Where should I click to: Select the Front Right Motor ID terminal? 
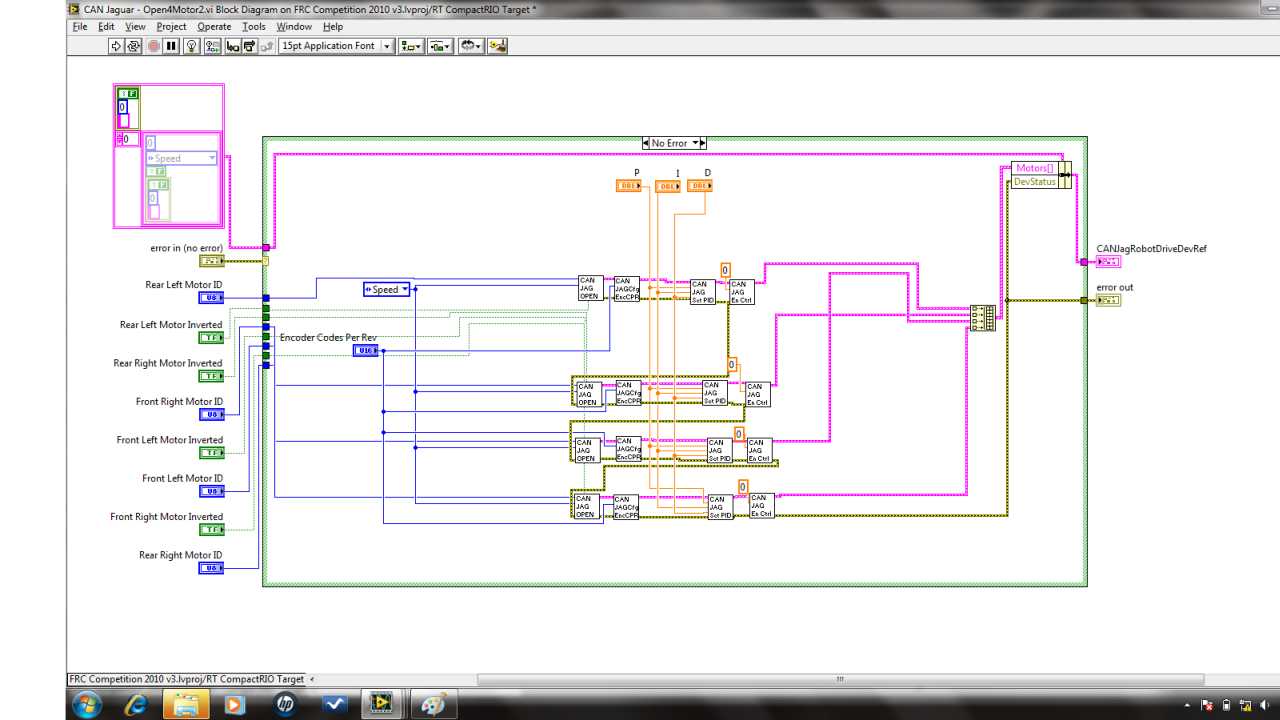(212, 414)
